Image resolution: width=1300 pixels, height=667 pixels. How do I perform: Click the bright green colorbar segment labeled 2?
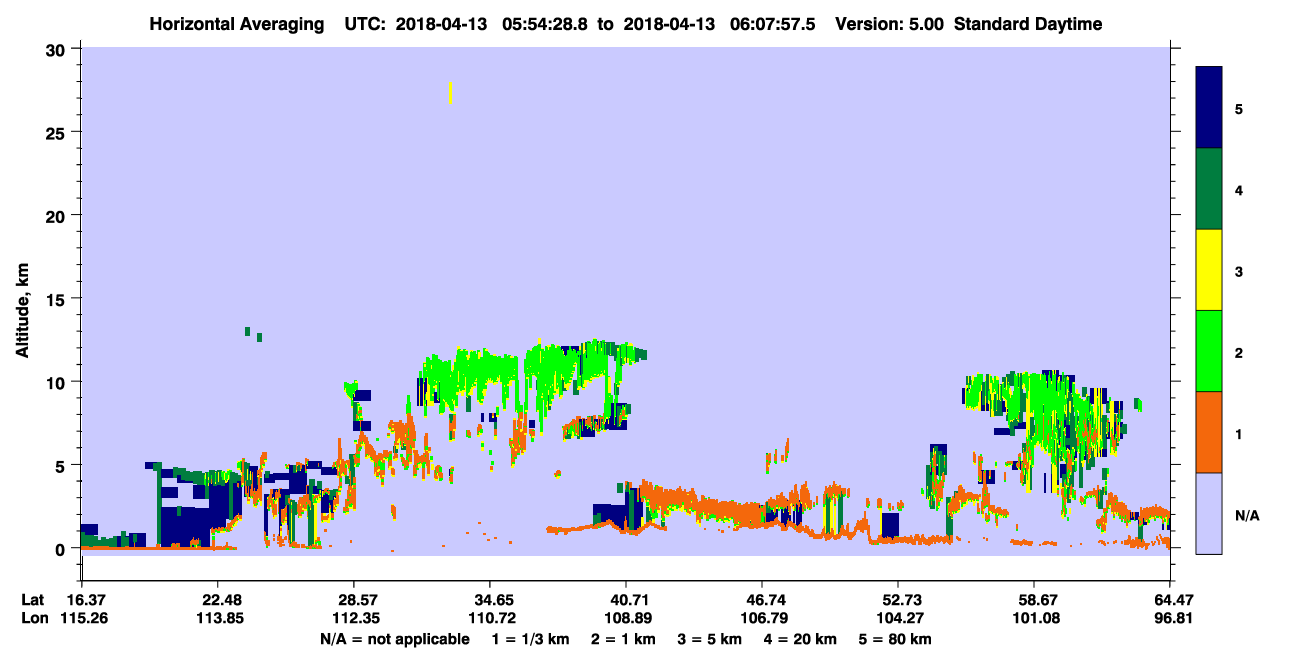pos(1209,351)
